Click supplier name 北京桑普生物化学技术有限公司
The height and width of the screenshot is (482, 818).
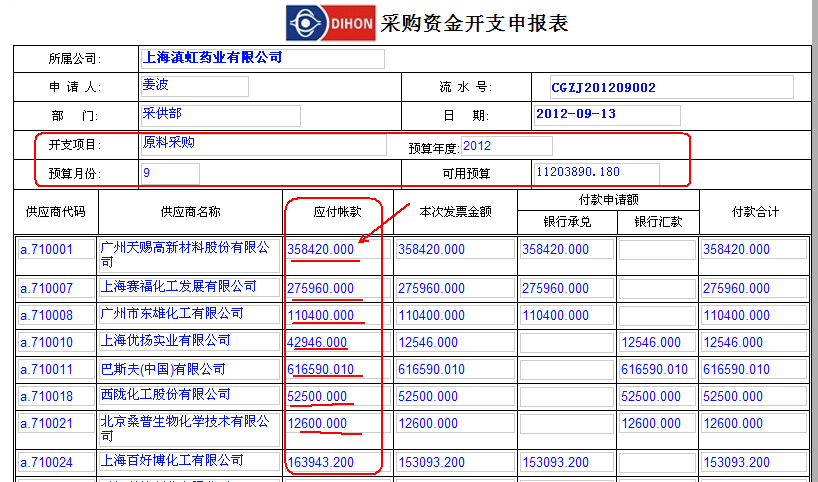point(189,429)
